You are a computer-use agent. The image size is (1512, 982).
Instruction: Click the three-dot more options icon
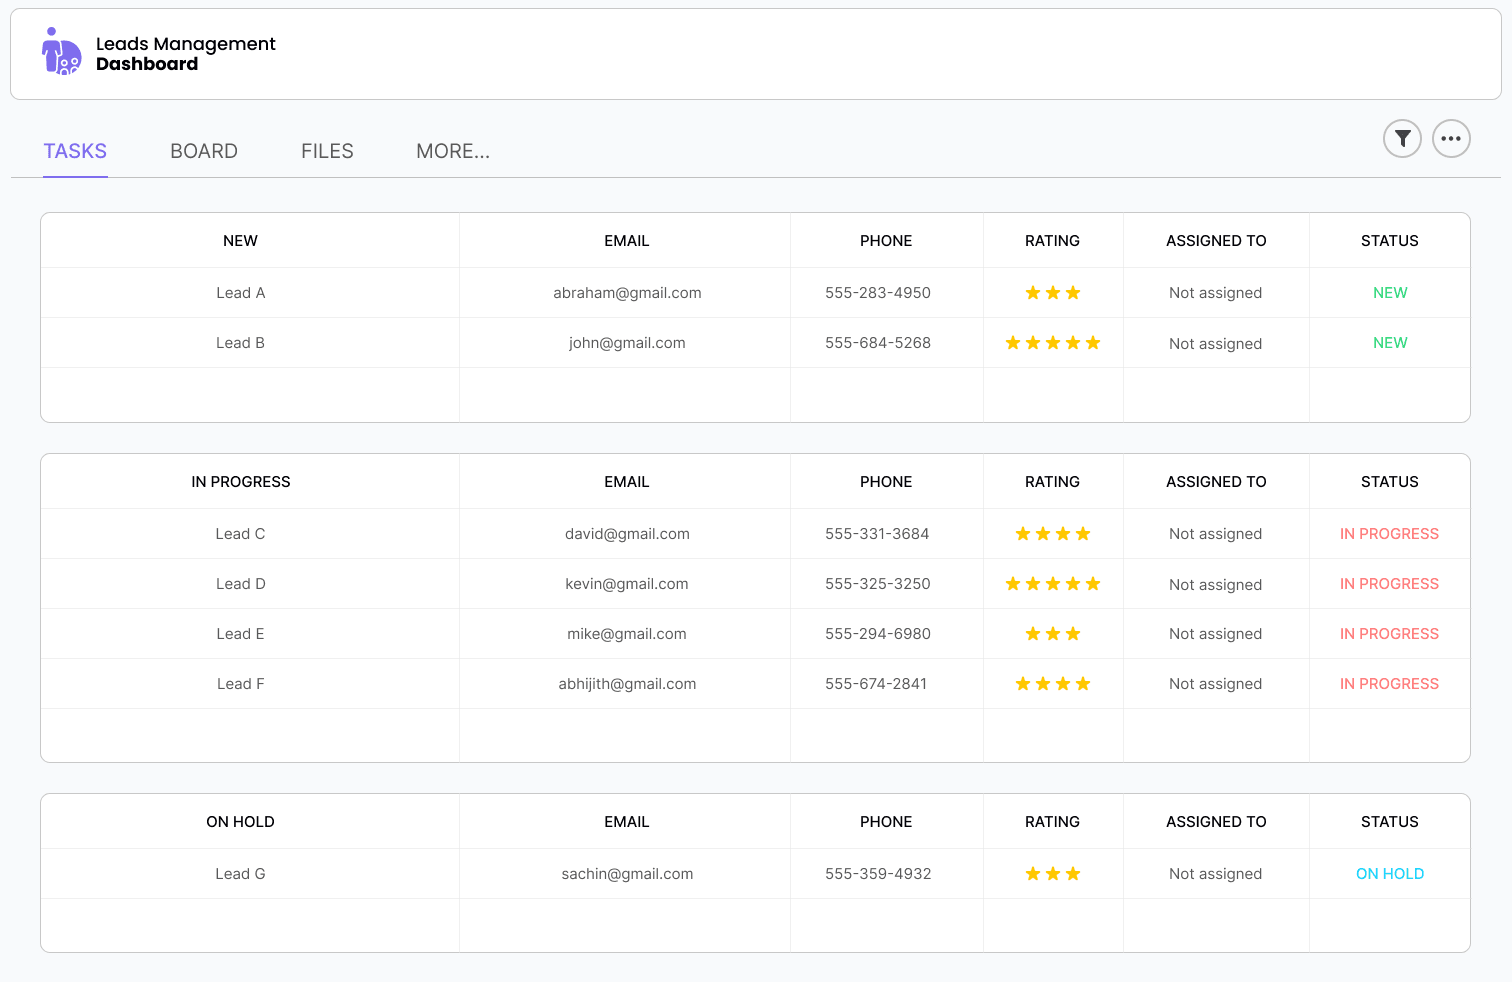pos(1451,139)
